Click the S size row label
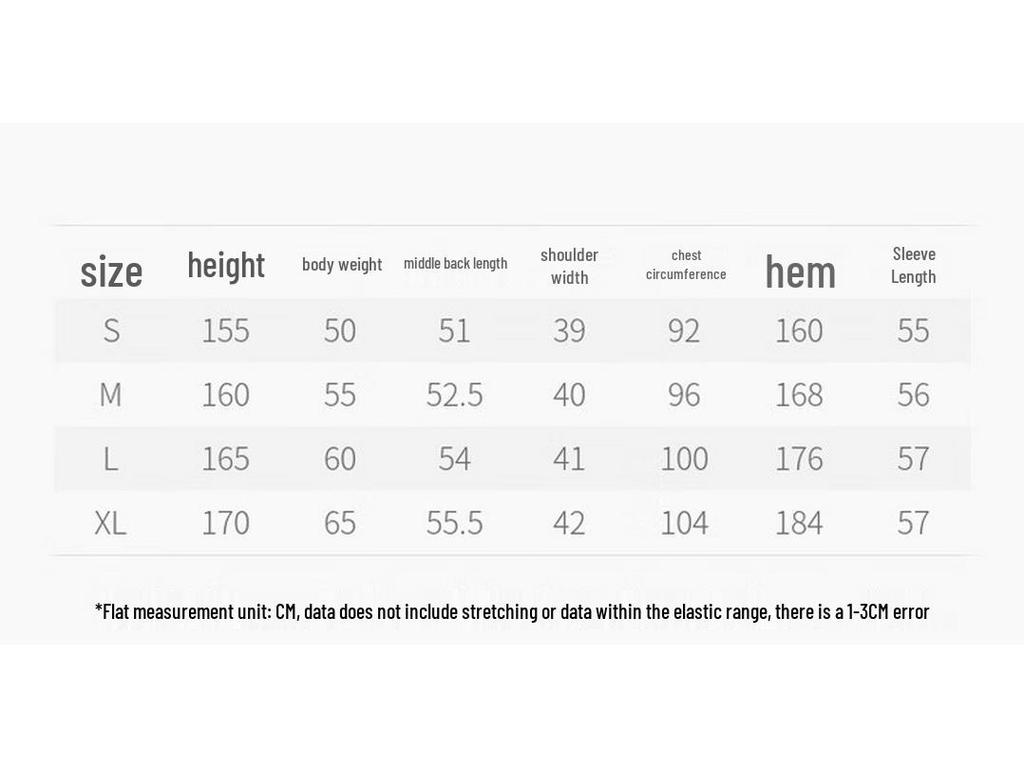The width and height of the screenshot is (1024, 768). click(112, 330)
